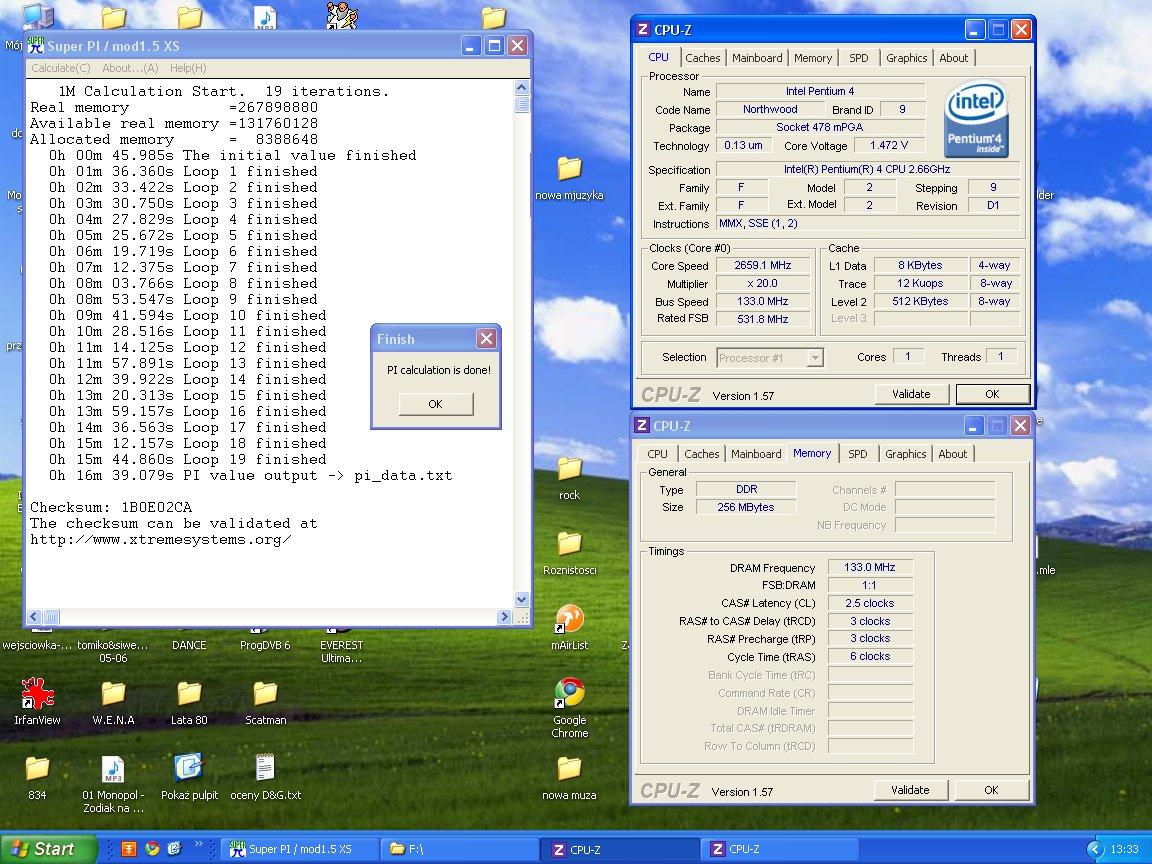Viewport: 1152px width, 864px height.
Task: Open the Processor #1 selection dropdown
Action: coord(815,358)
